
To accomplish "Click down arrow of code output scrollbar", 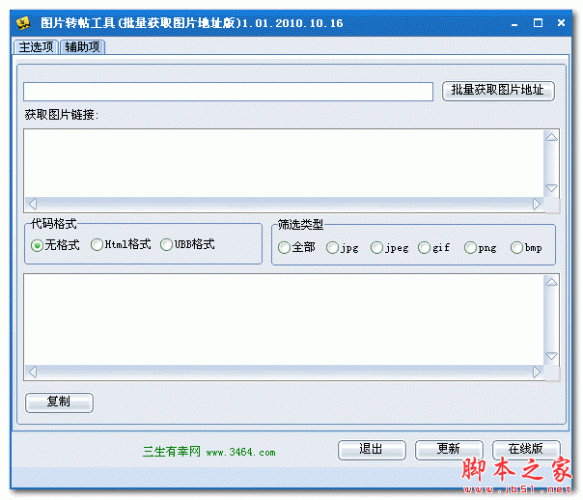I will (551, 356).
